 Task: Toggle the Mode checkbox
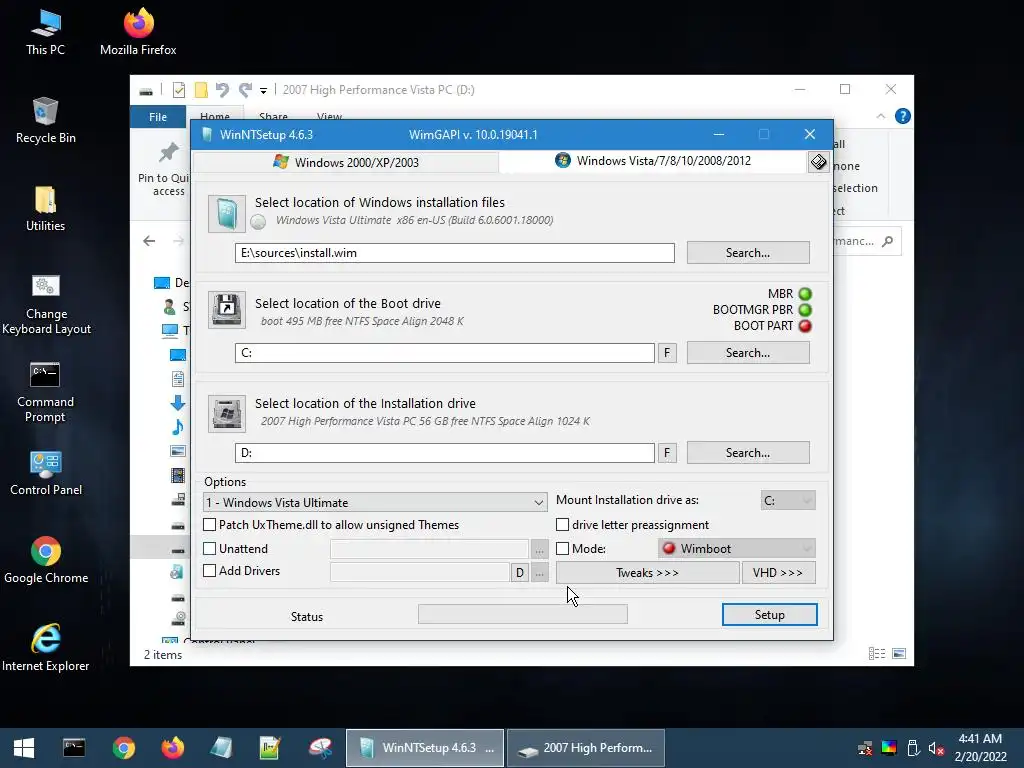(562, 549)
